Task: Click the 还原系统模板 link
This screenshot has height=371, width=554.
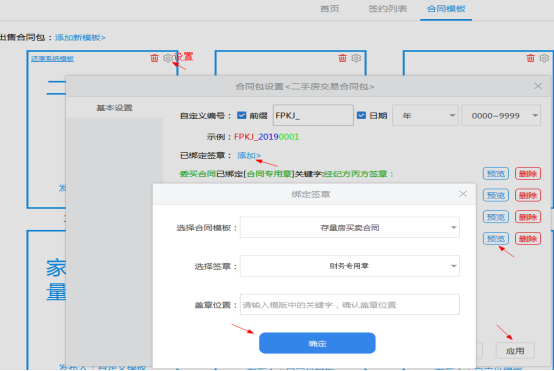Action: (52, 59)
